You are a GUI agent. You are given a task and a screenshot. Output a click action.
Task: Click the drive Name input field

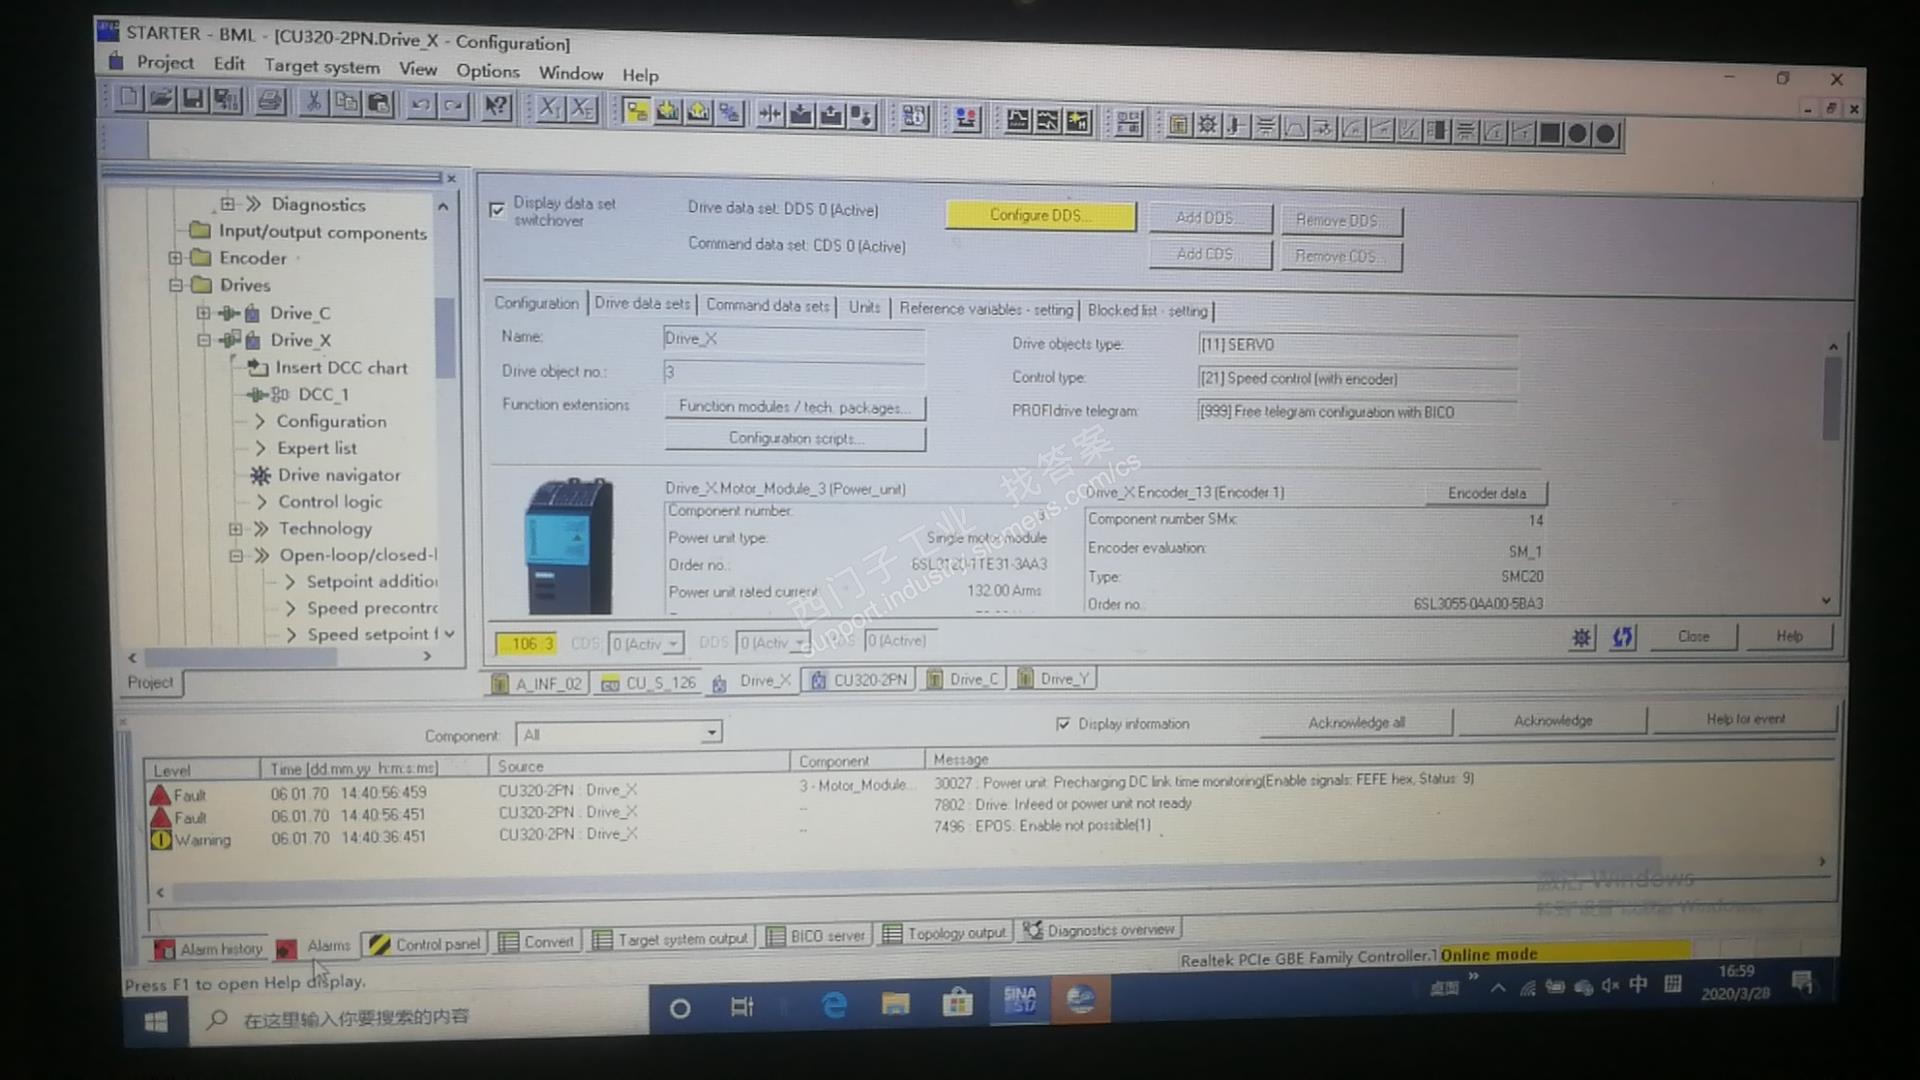pyautogui.click(x=793, y=339)
